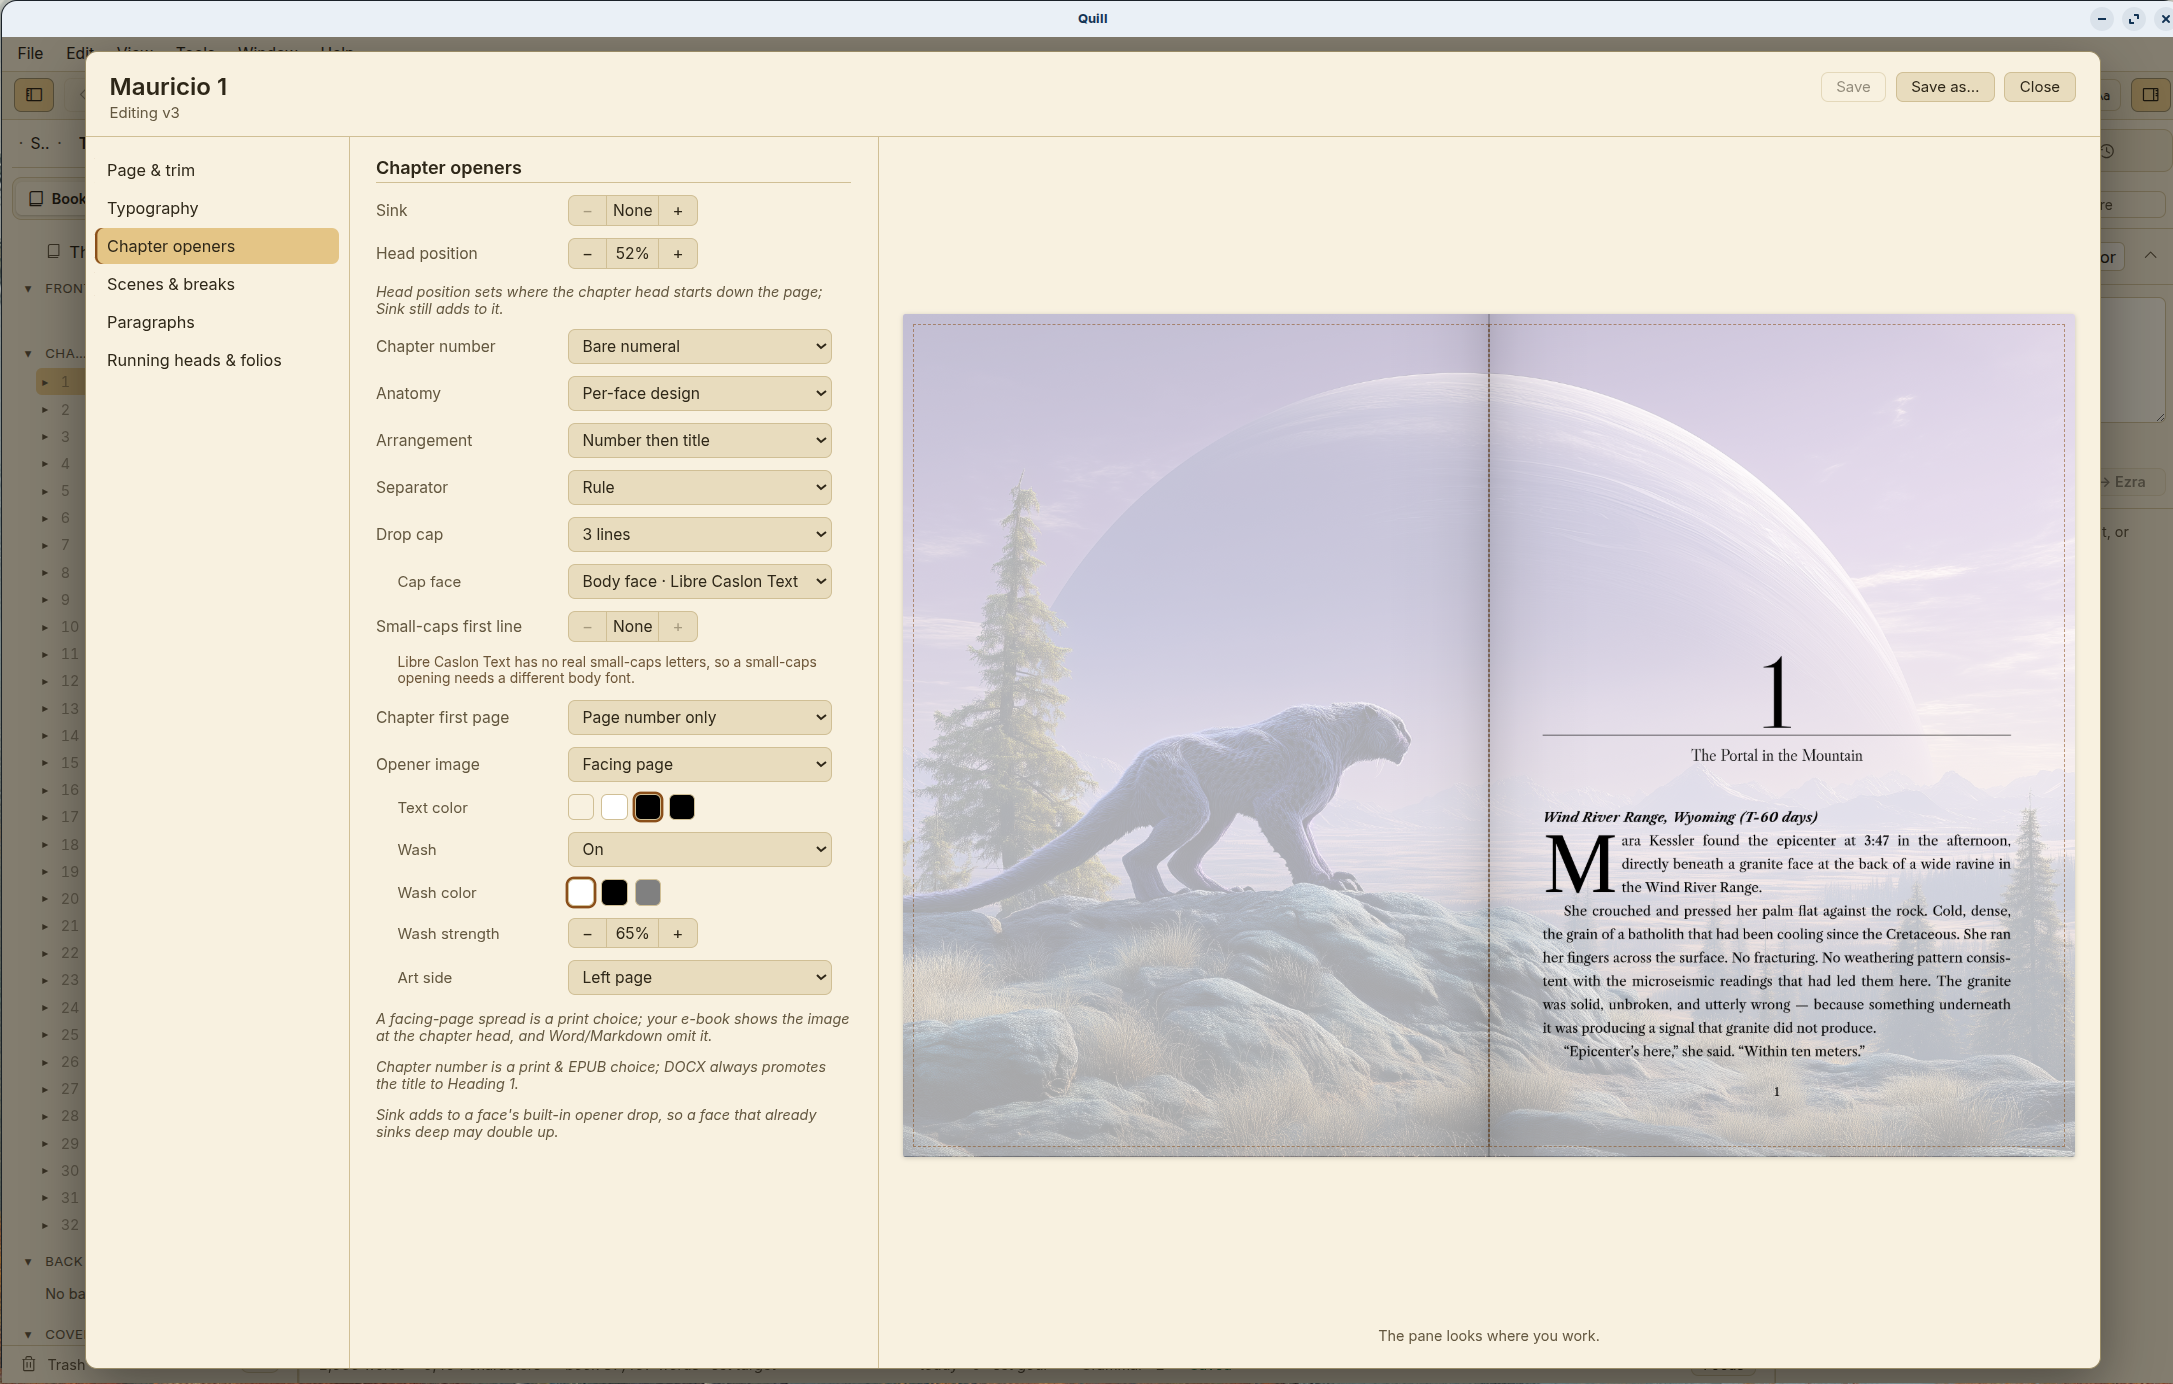Select the last black Text color swatch
Screen dimensions: 2173x1384
682,808
